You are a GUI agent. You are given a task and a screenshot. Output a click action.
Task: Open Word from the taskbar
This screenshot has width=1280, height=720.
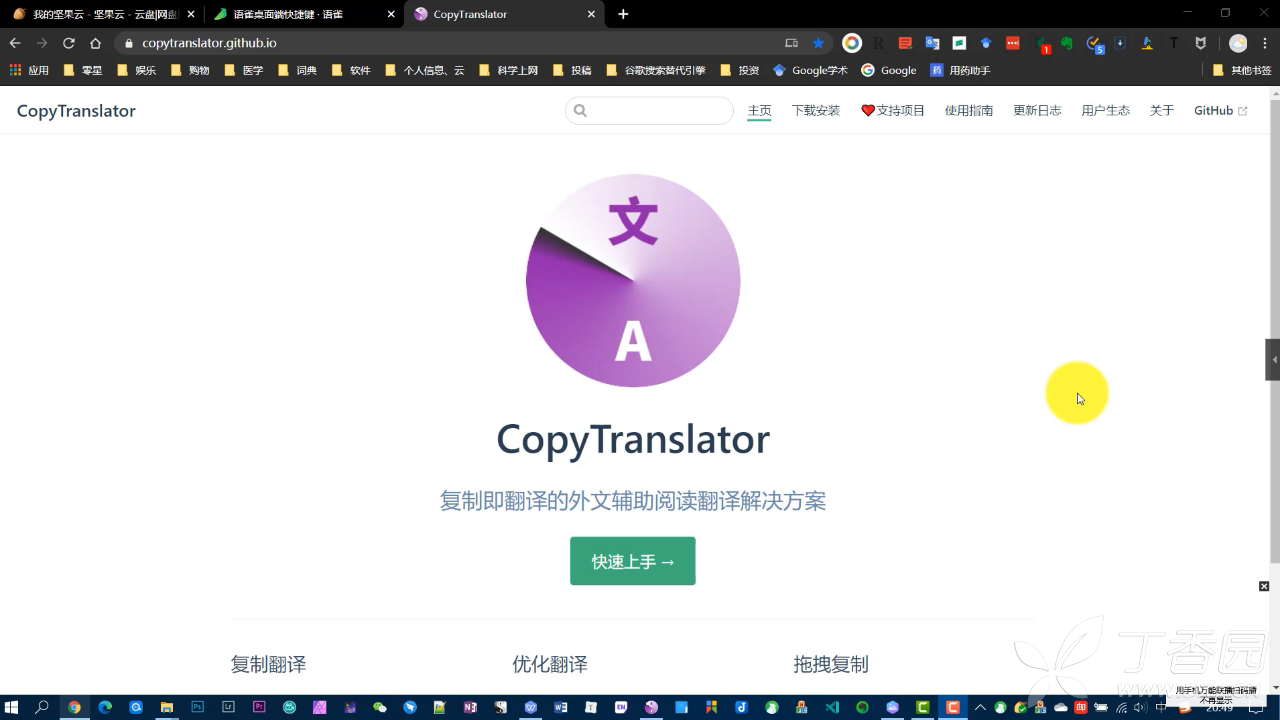(x=561, y=707)
